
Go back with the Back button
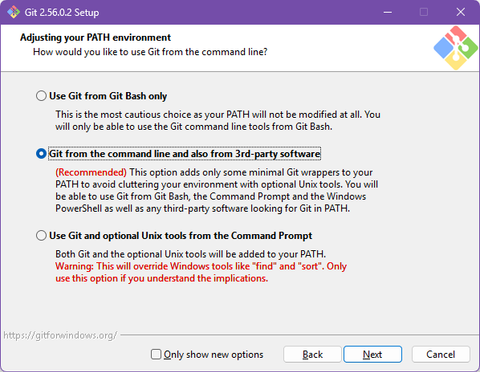point(312,354)
